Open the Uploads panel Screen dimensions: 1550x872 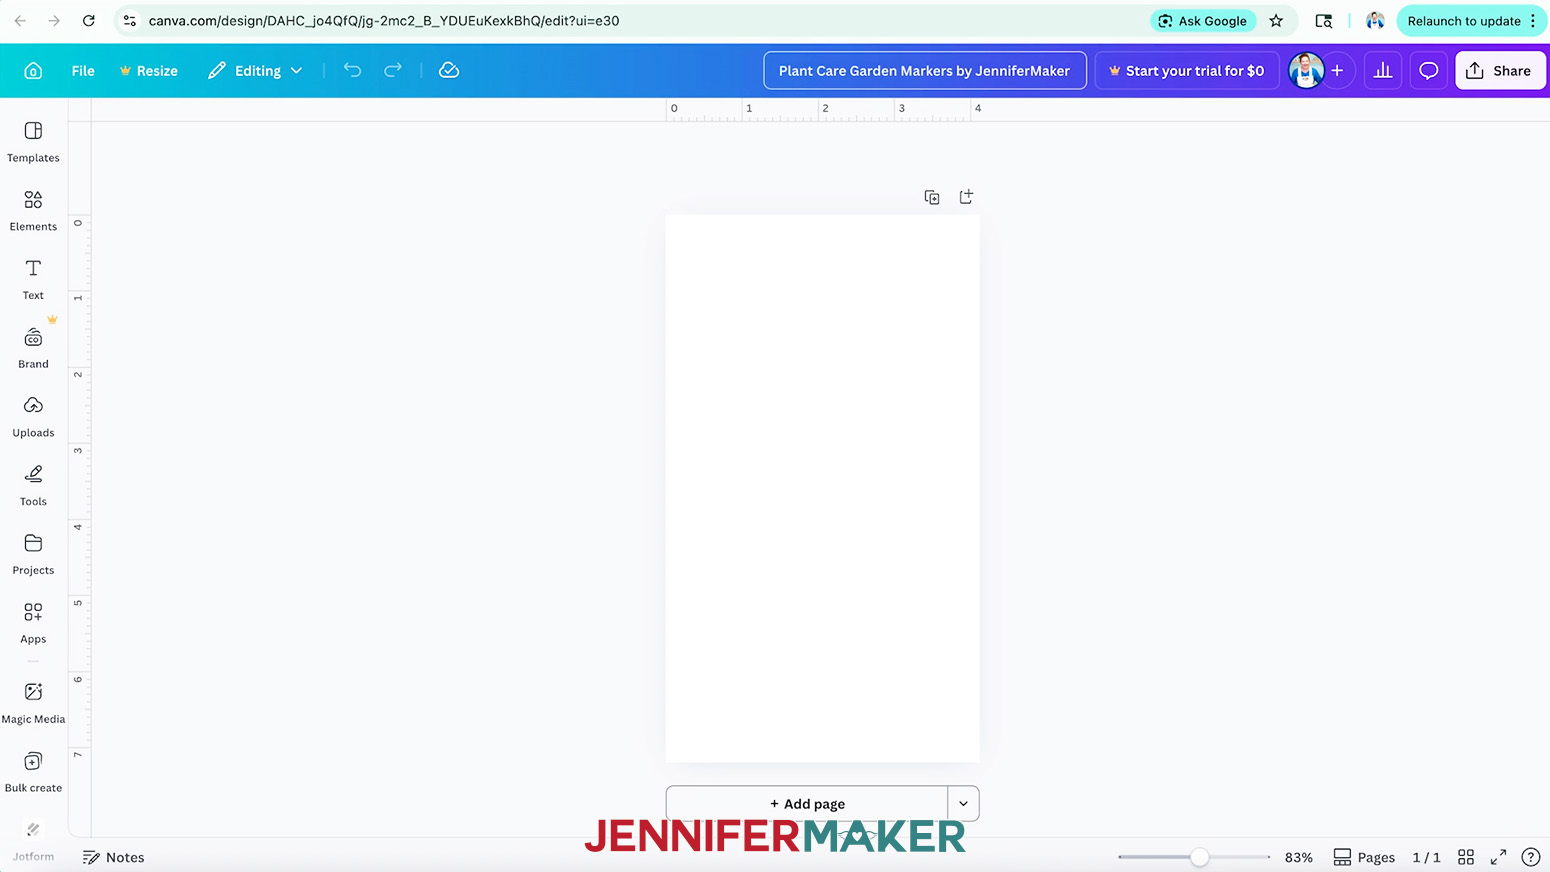pos(33,417)
